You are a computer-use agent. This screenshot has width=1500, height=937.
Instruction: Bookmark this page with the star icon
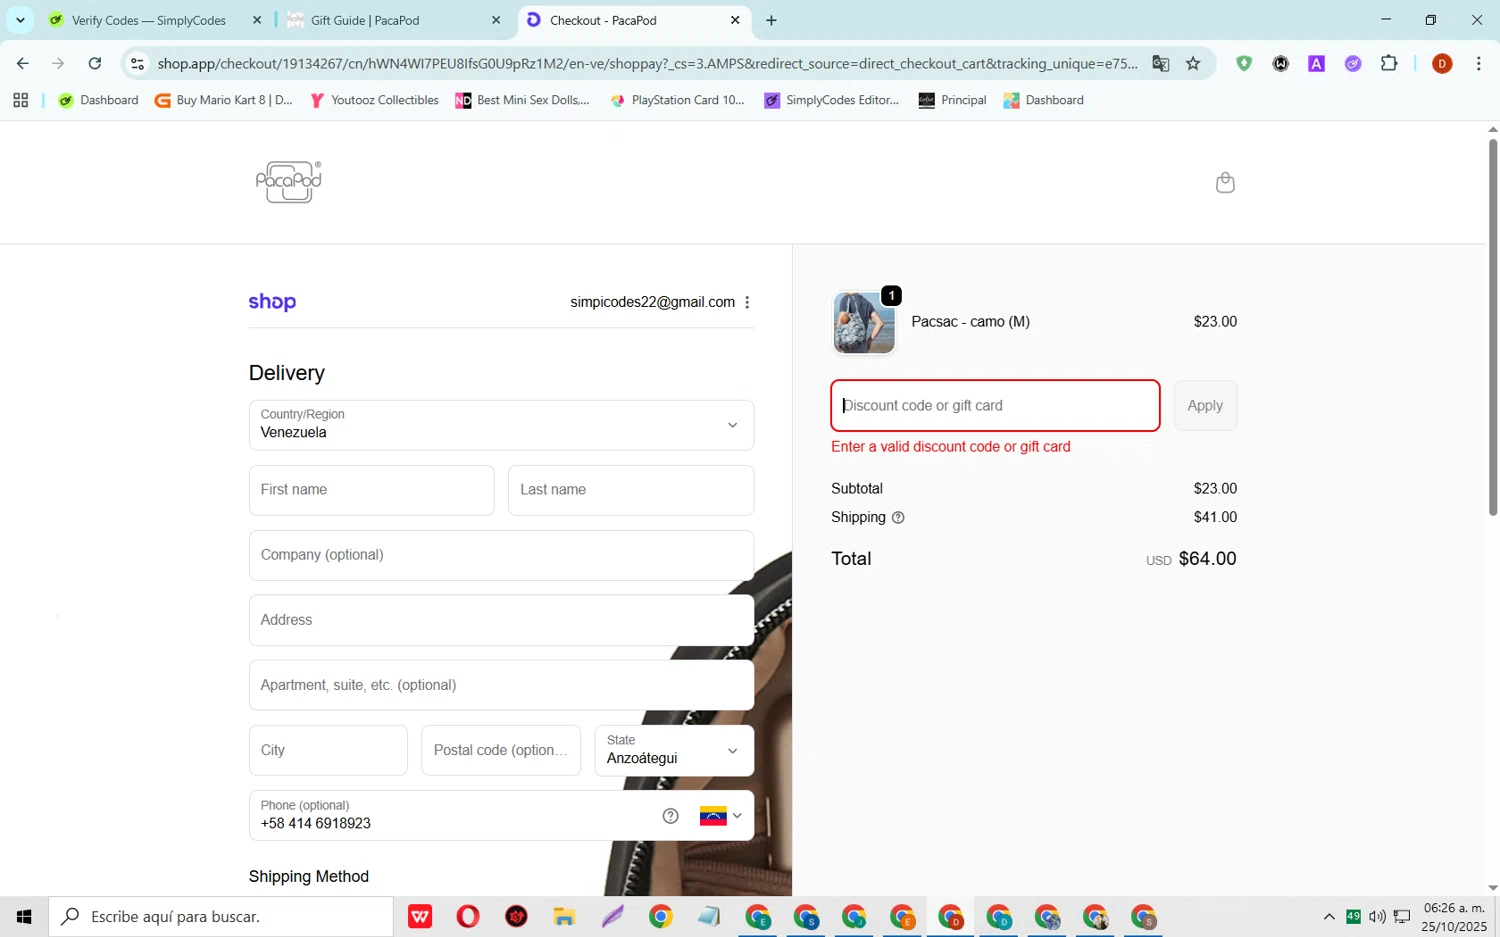(1193, 63)
